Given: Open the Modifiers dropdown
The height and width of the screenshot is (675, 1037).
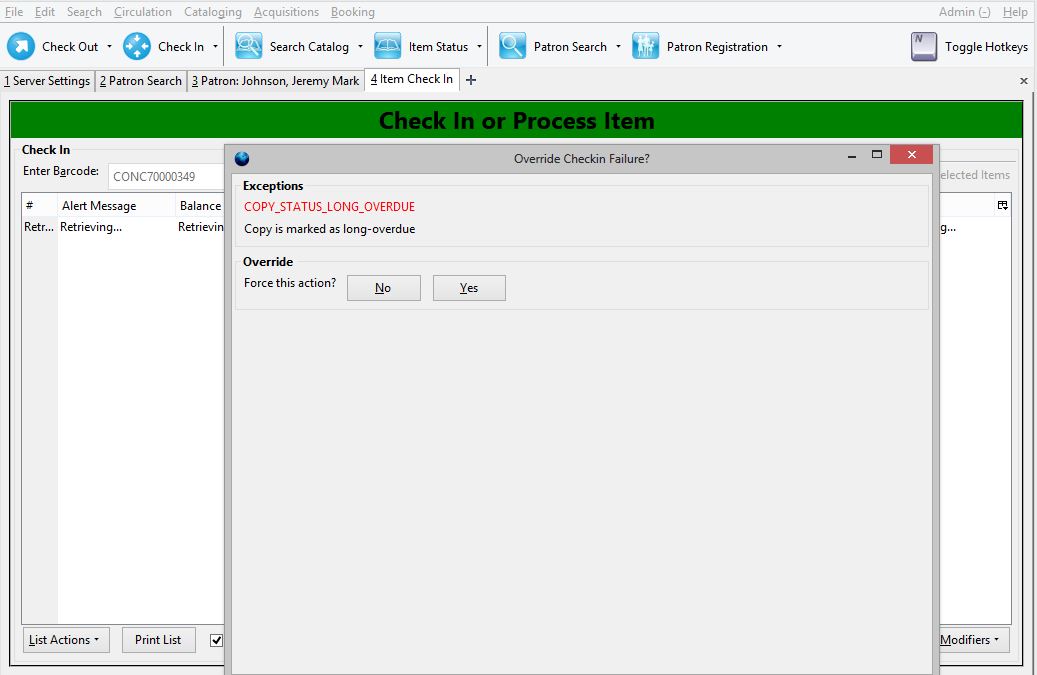Looking at the screenshot, I should click(x=970, y=640).
